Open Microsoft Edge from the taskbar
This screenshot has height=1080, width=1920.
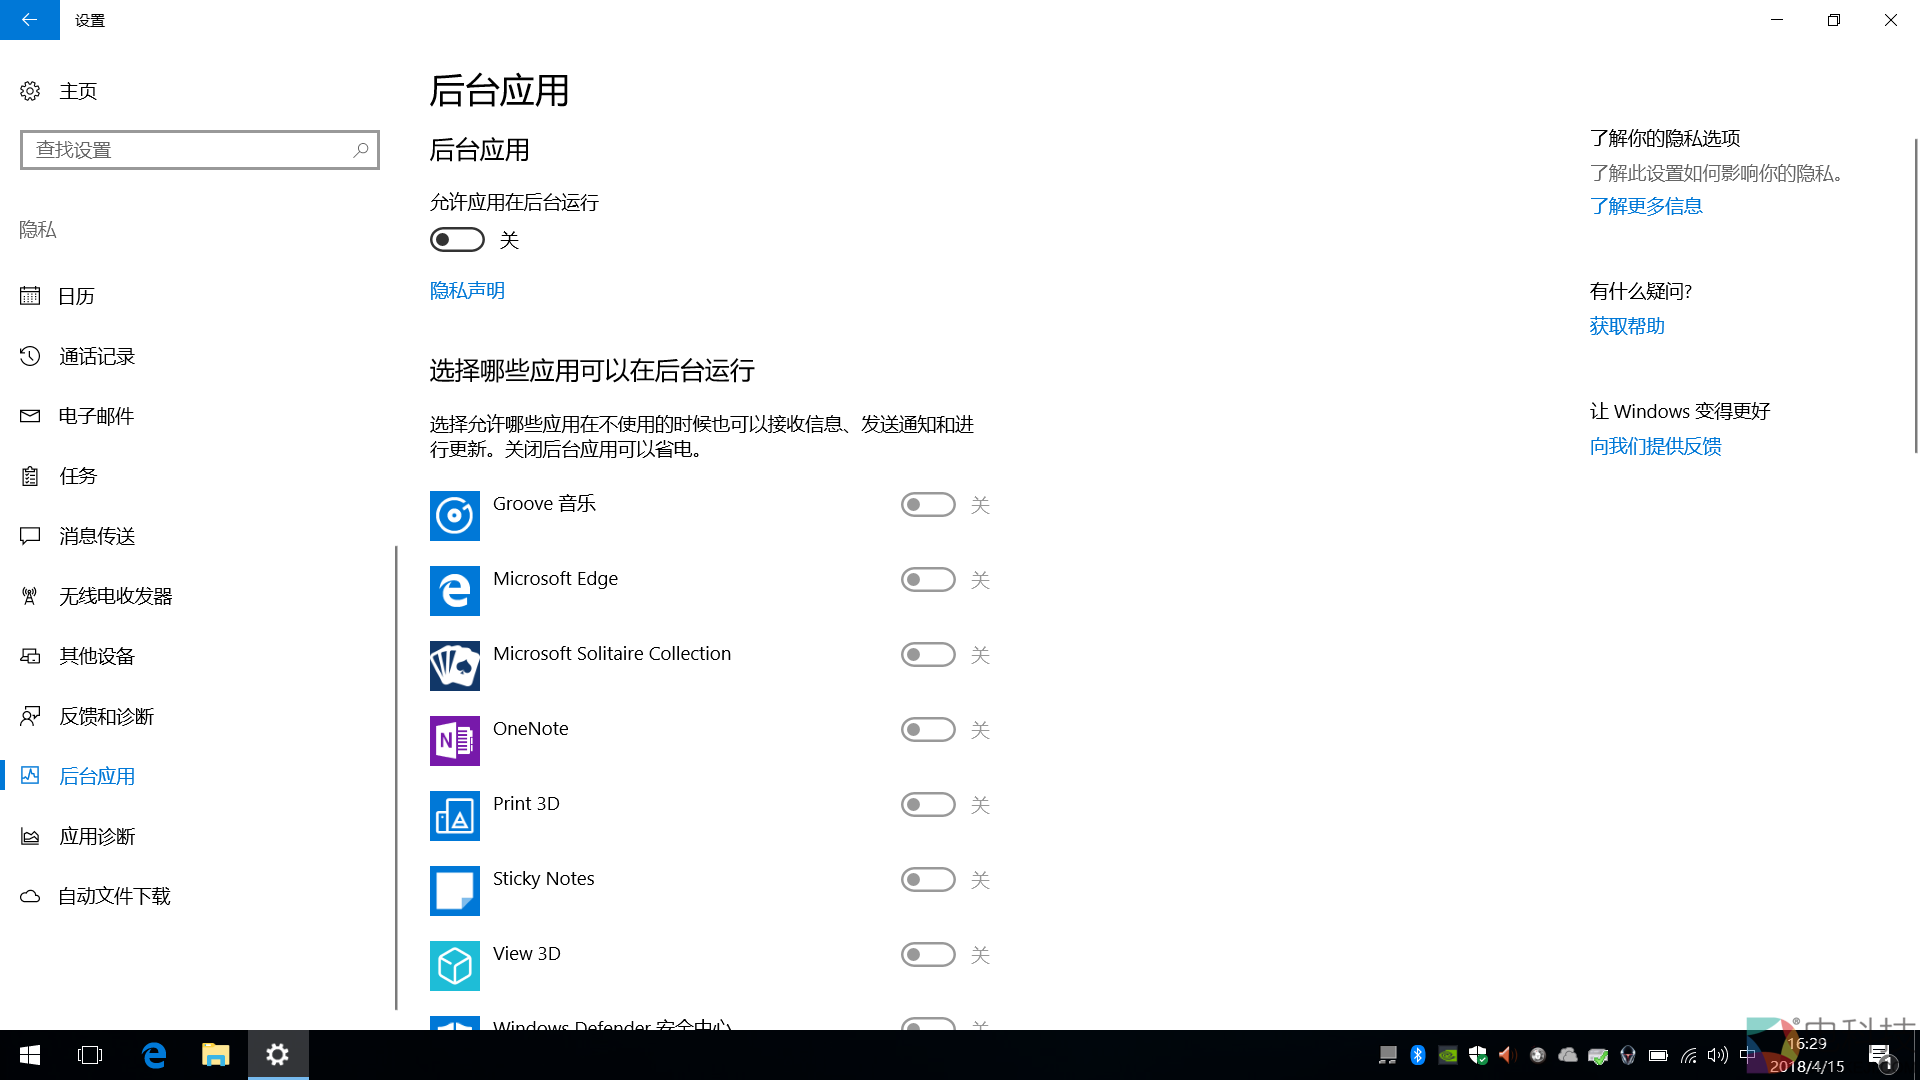pyautogui.click(x=153, y=1055)
